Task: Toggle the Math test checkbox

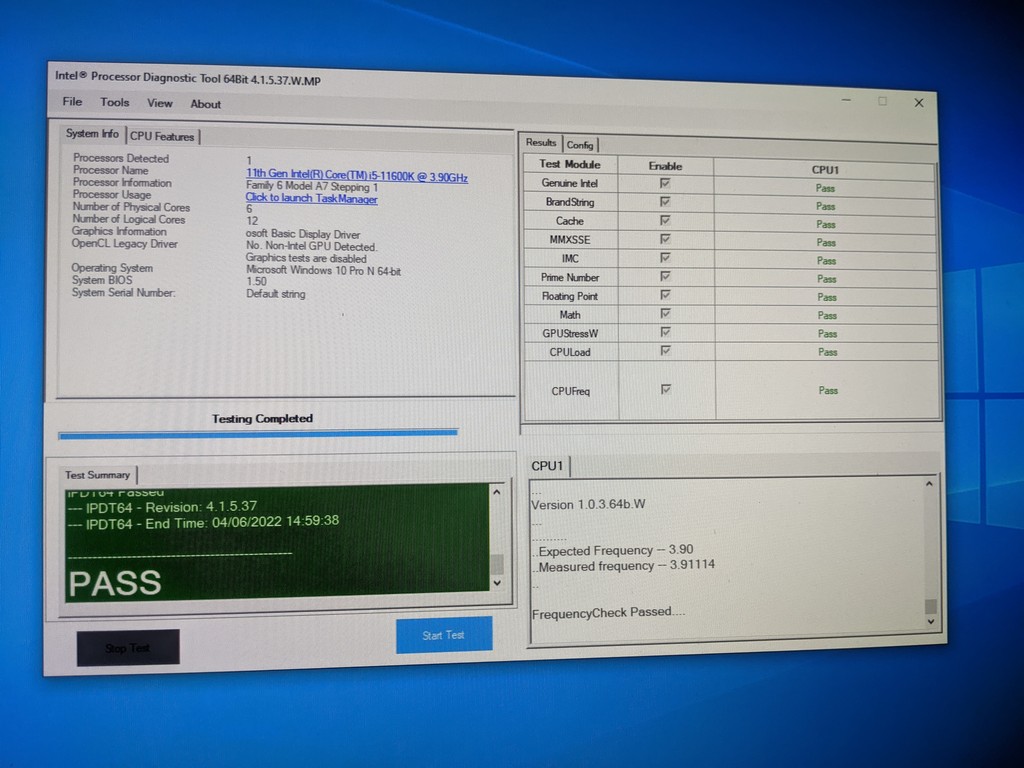Action: click(x=665, y=313)
